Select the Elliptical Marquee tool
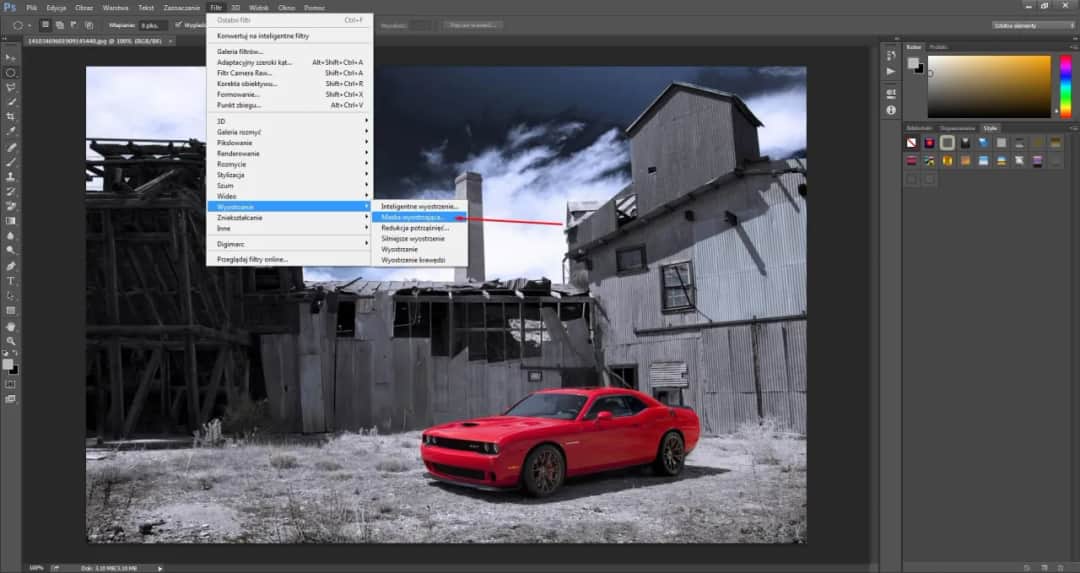 tap(11, 73)
